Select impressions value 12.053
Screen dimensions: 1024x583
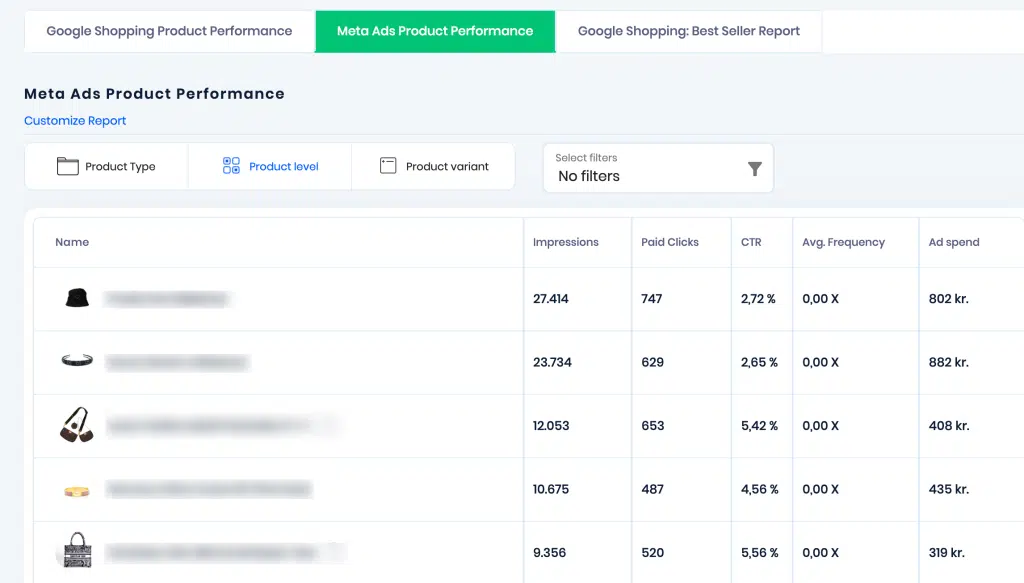pos(551,426)
